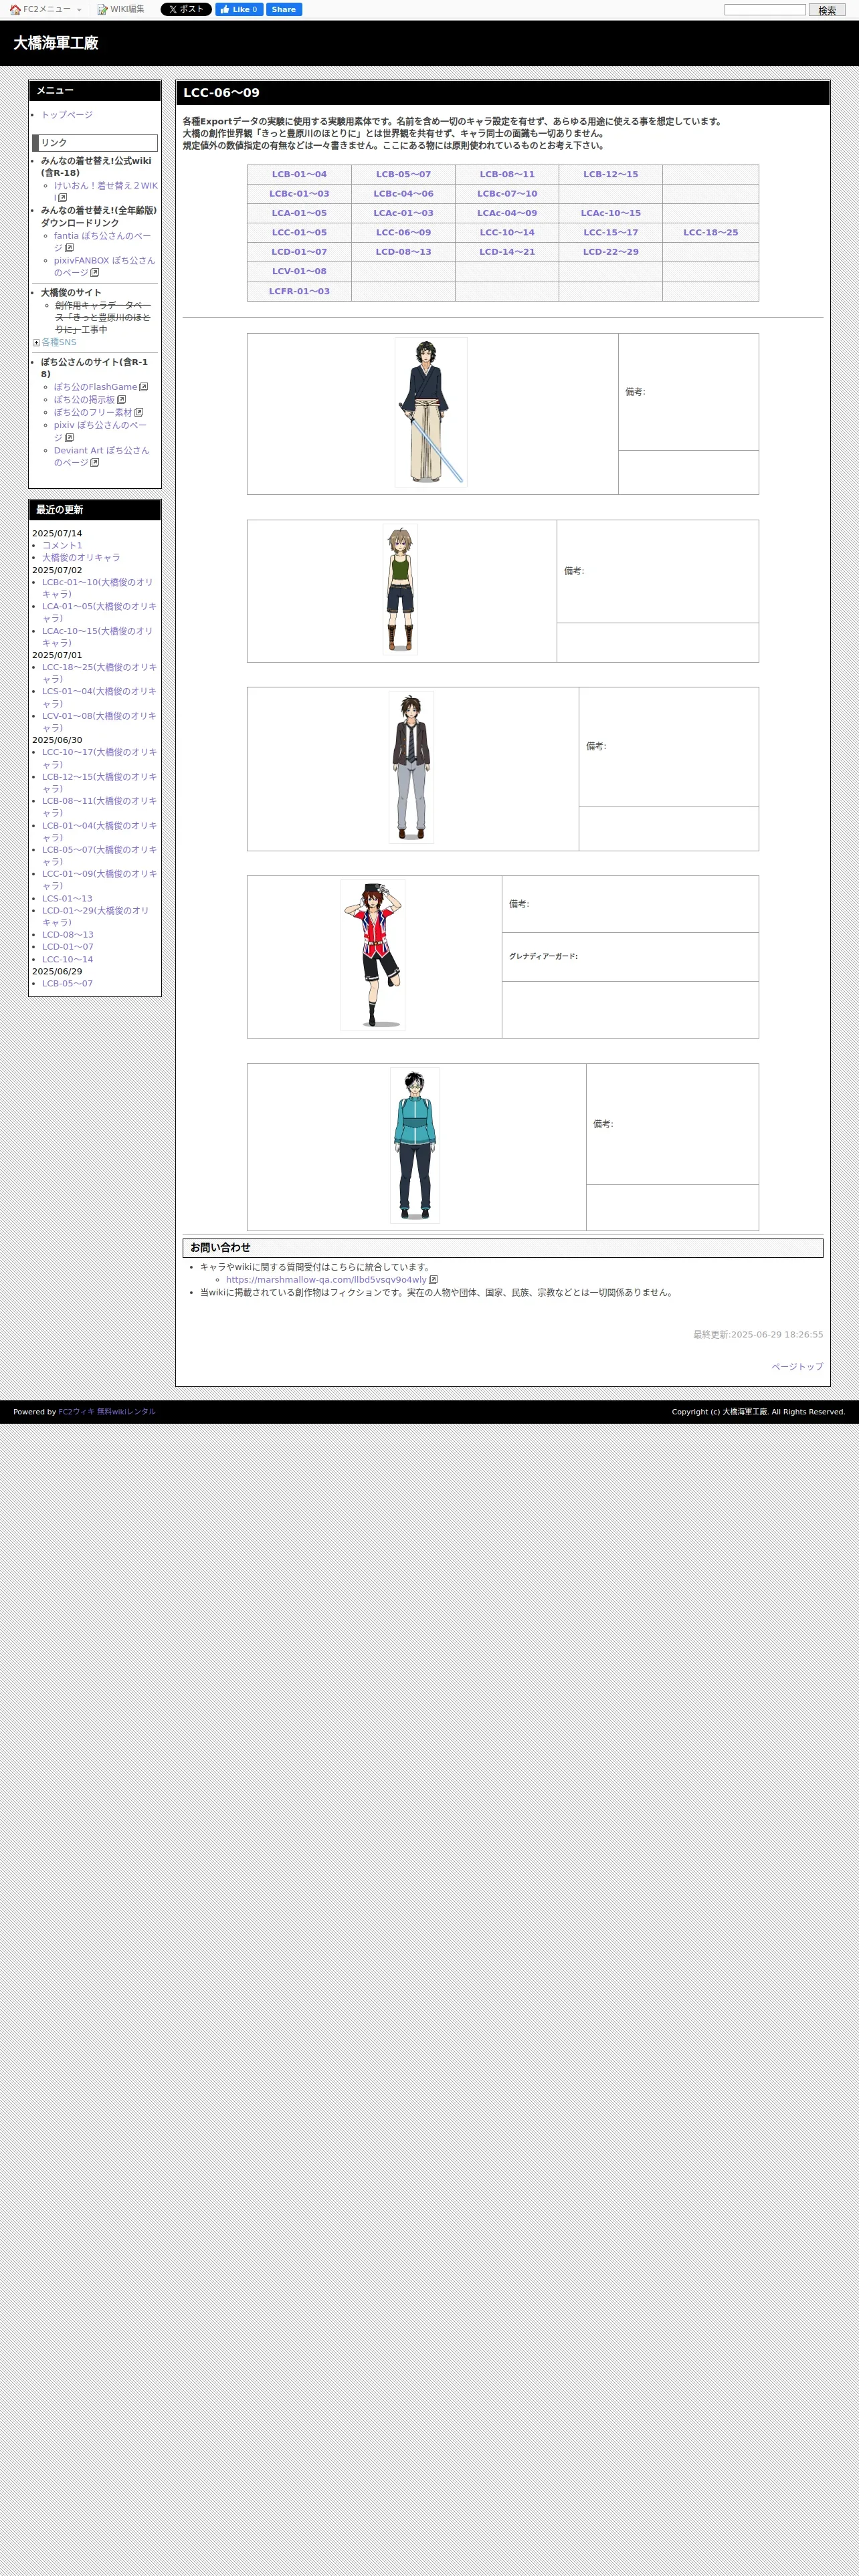Screen dimensions: 859x2576
Task: Open the 大橋海軍工廠 site title
Action: point(56,43)
